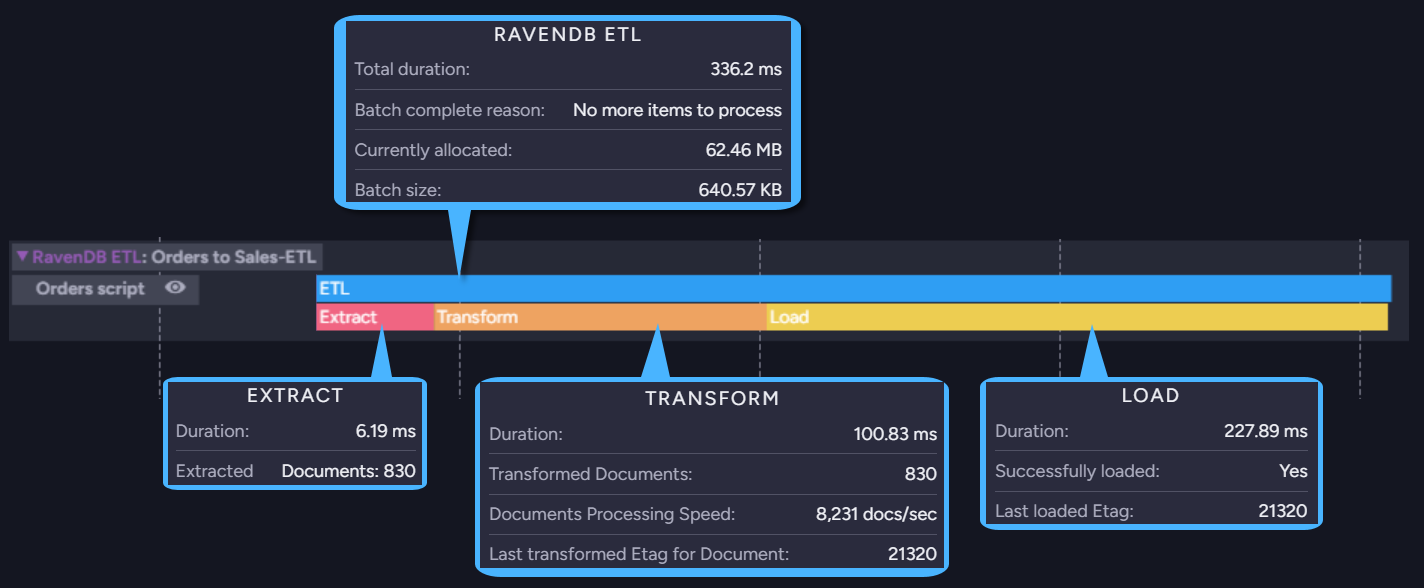Click Currently allocated value 62.46 MB
The image size is (1424, 588).
click(x=743, y=150)
